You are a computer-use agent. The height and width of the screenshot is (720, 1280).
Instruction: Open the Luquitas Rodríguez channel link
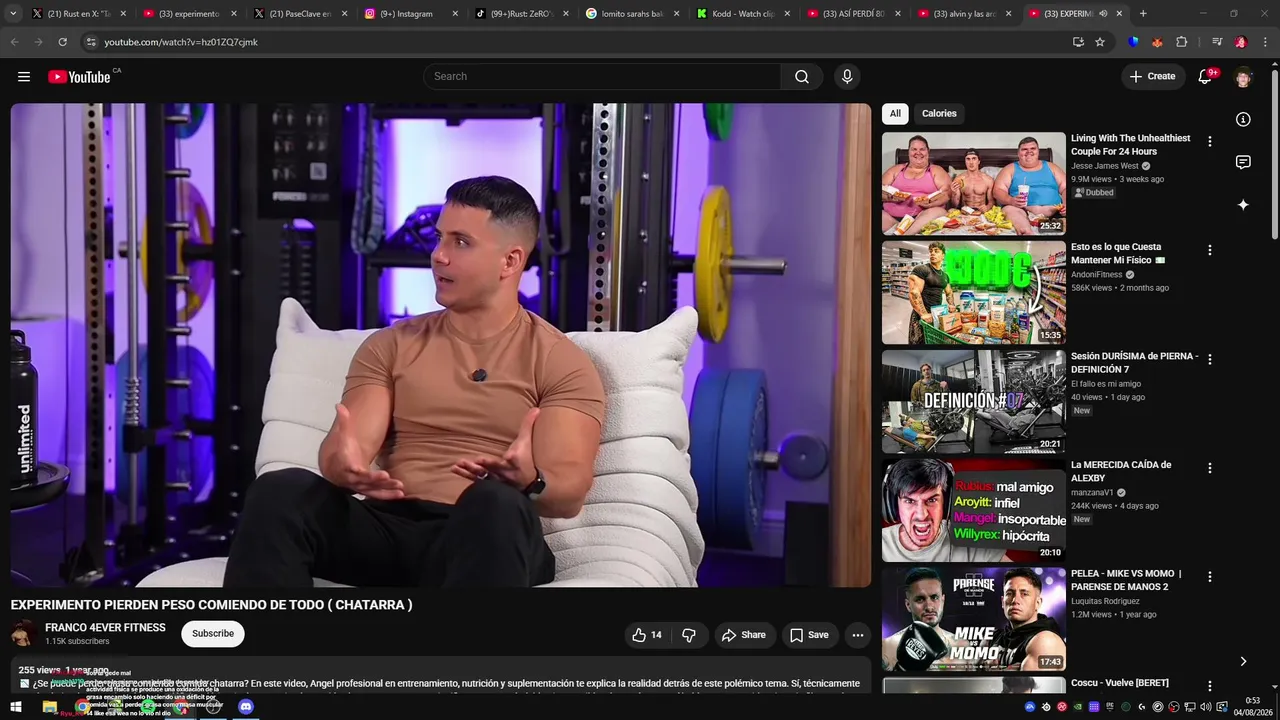1105,601
